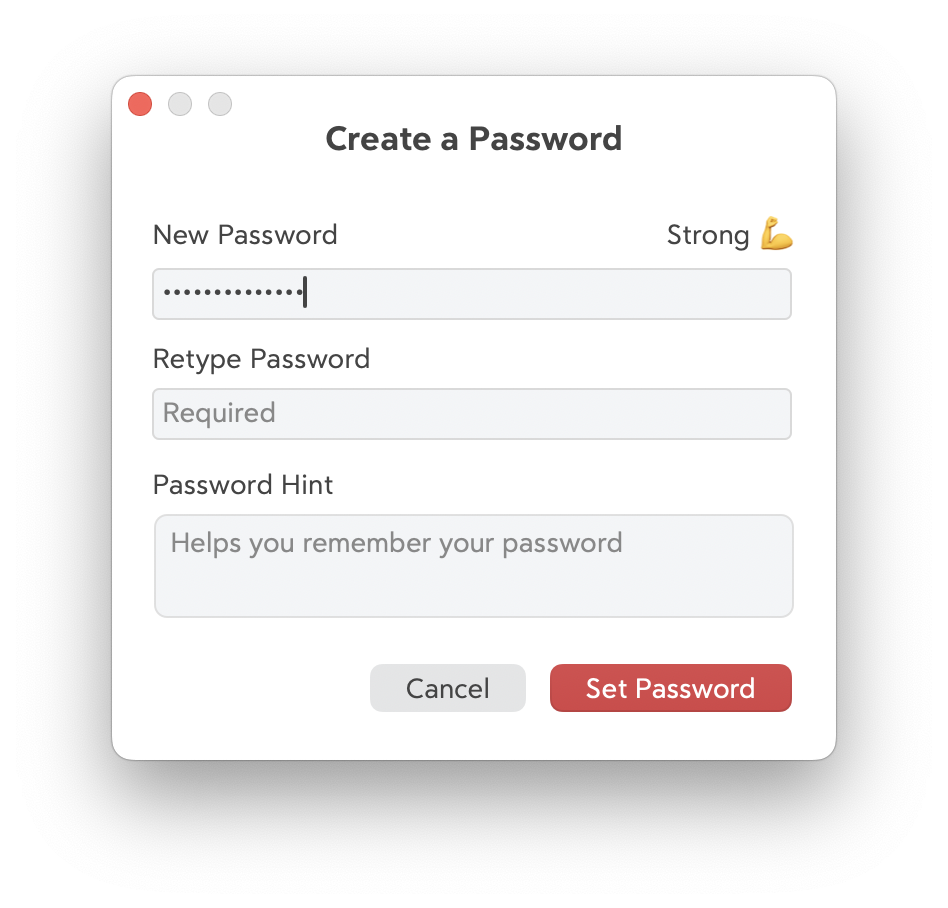Screen dimensions: 948x908
Task: Click the disabled zoom window button
Action: point(219,104)
